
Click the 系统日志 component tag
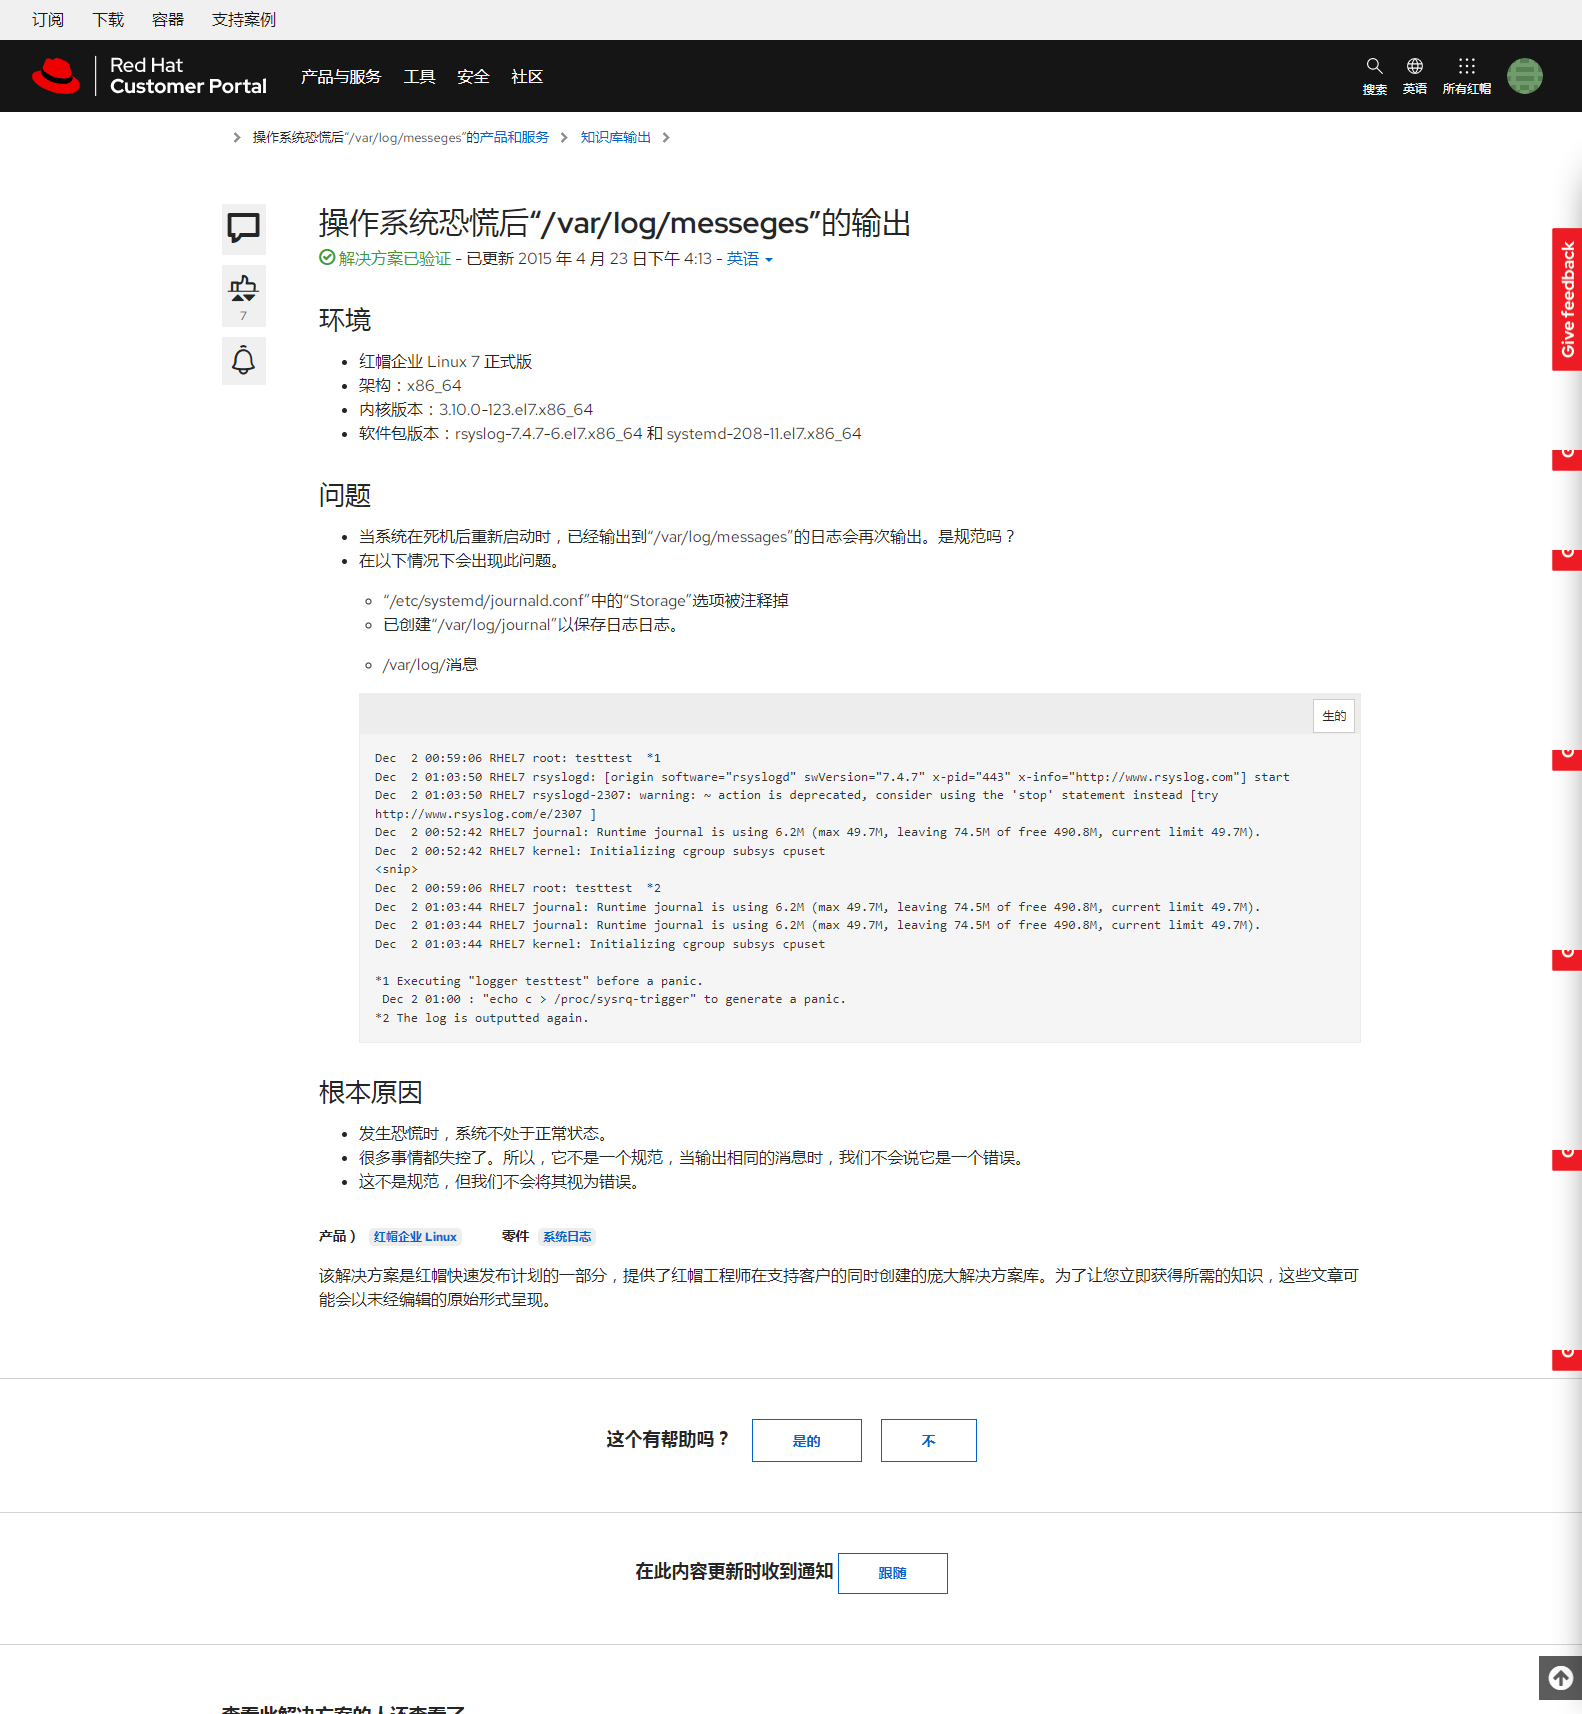(567, 1237)
